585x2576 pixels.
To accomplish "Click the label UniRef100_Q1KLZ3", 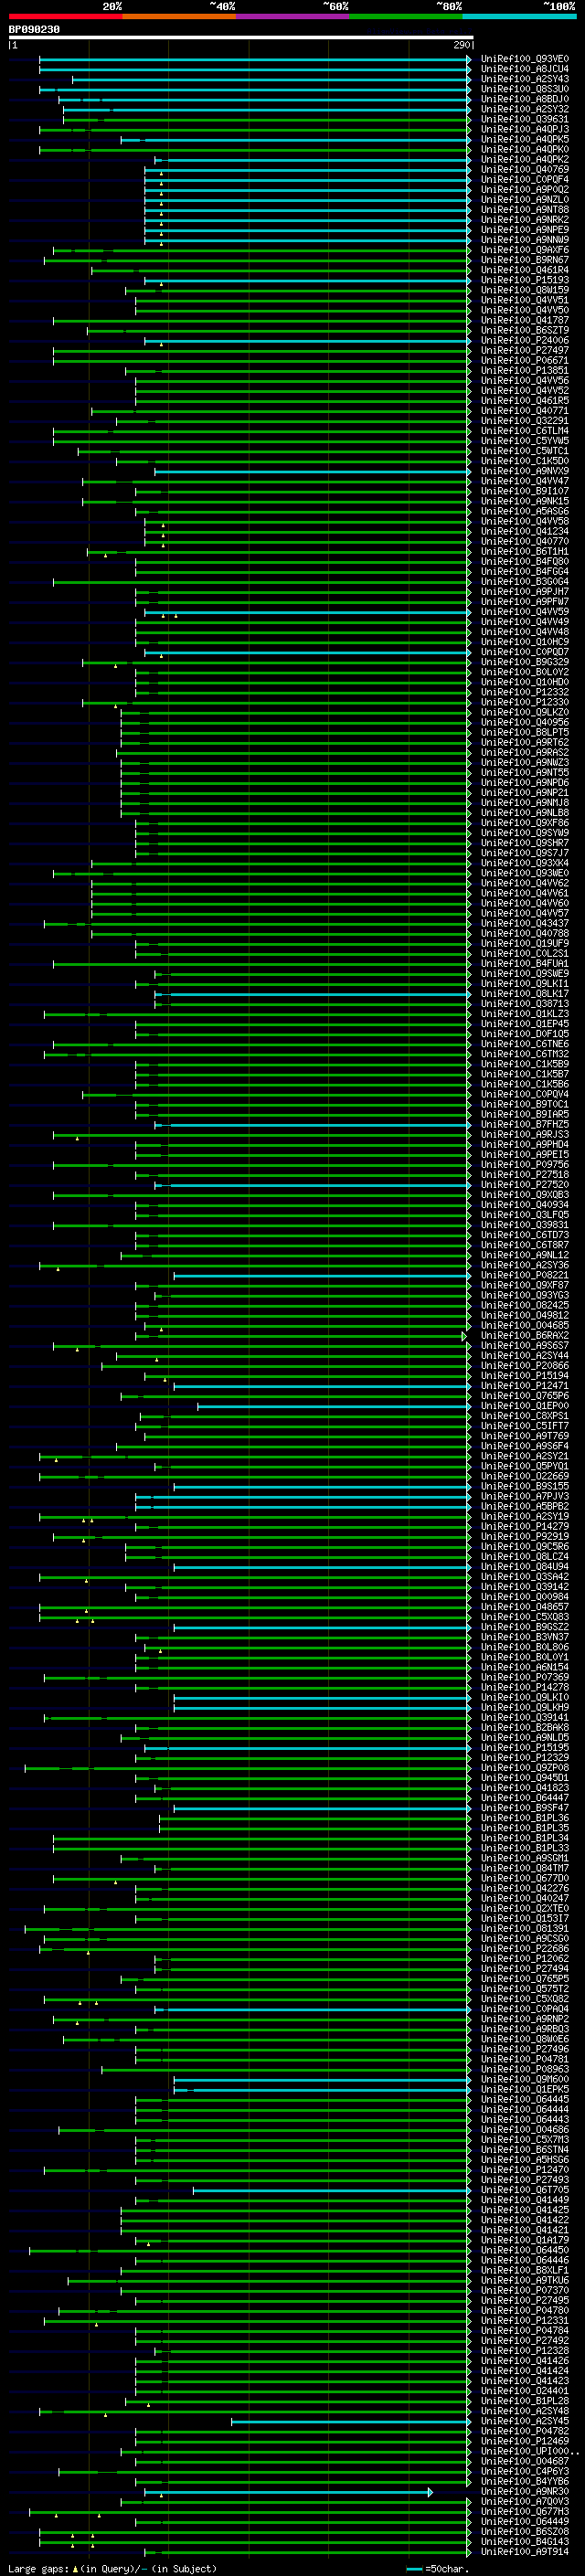I will click(524, 1014).
